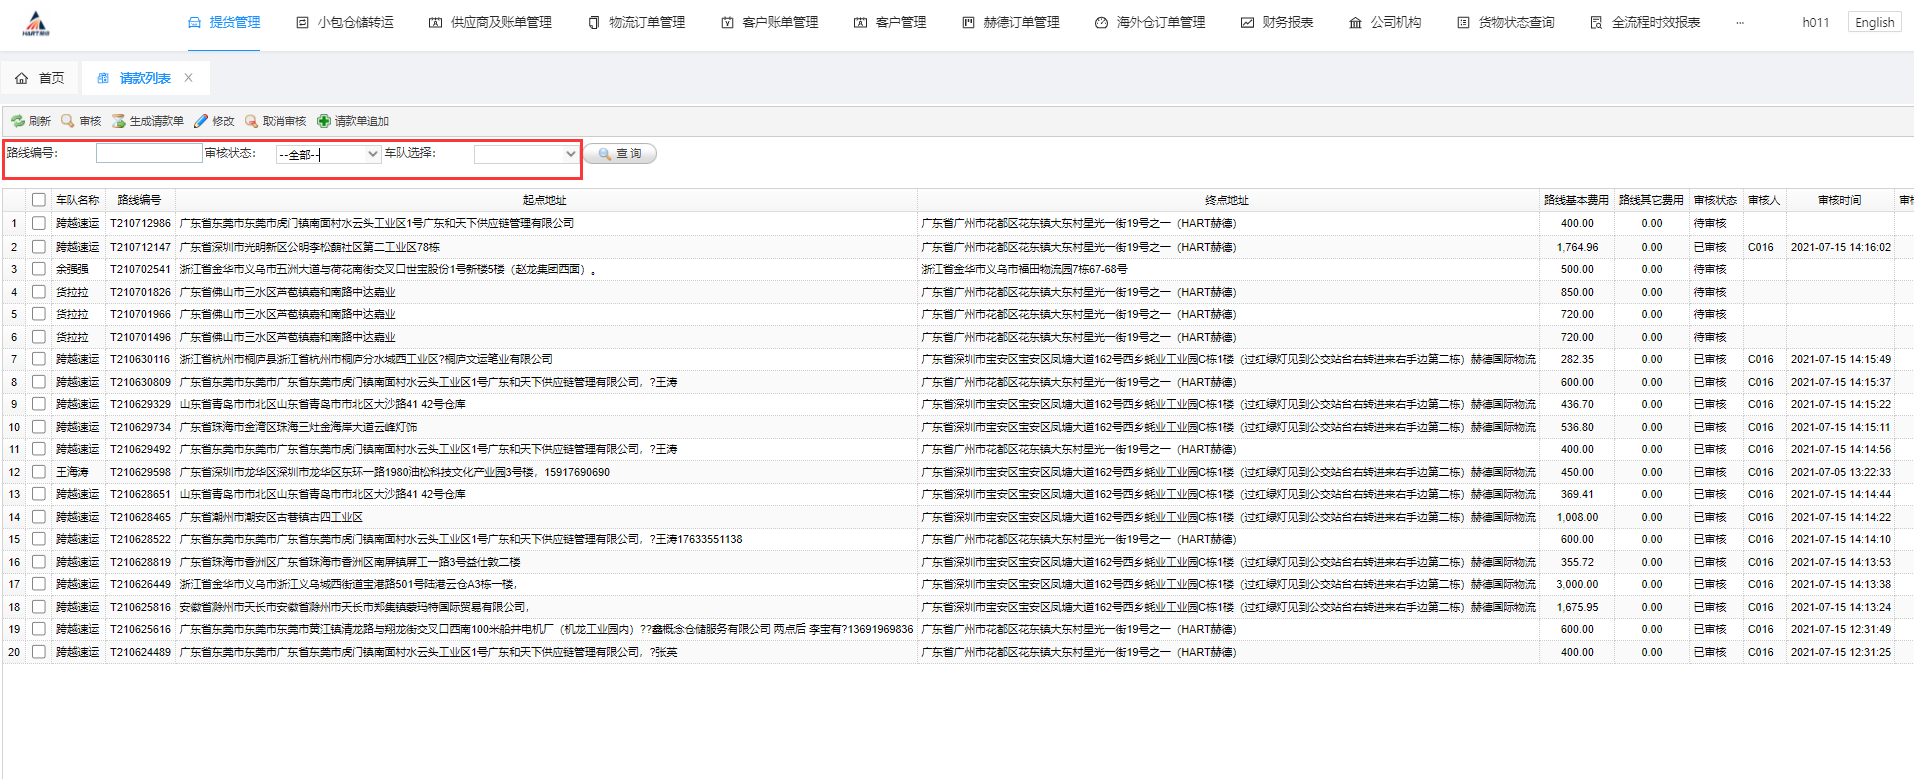1914x779 pixels.
Task: Click the green plus 请款单追加 icon
Action: [324, 121]
